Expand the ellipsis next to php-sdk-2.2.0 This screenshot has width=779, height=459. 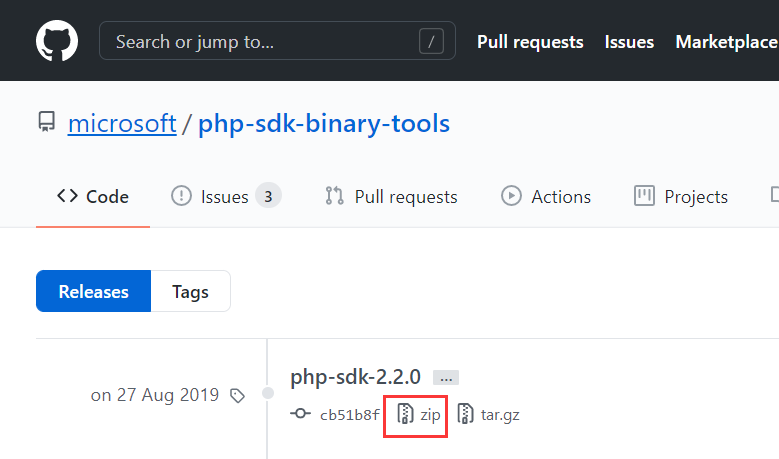[446, 378]
